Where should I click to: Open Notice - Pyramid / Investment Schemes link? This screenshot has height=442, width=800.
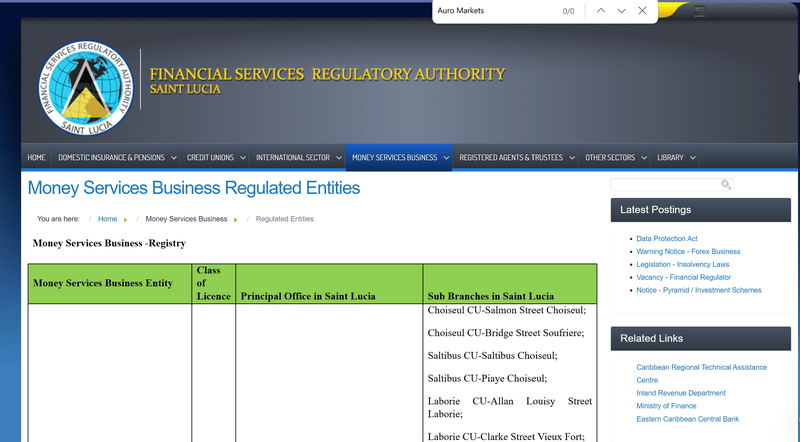(x=698, y=290)
